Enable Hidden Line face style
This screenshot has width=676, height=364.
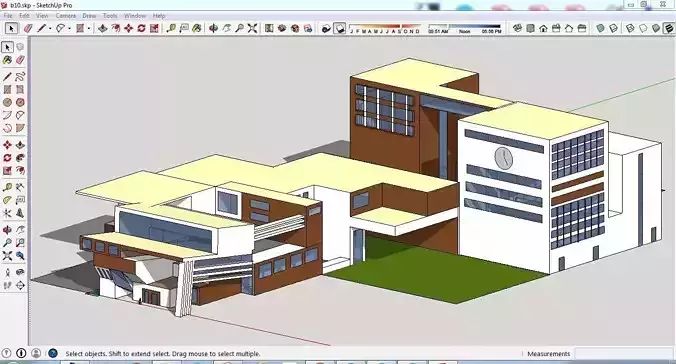point(643,28)
